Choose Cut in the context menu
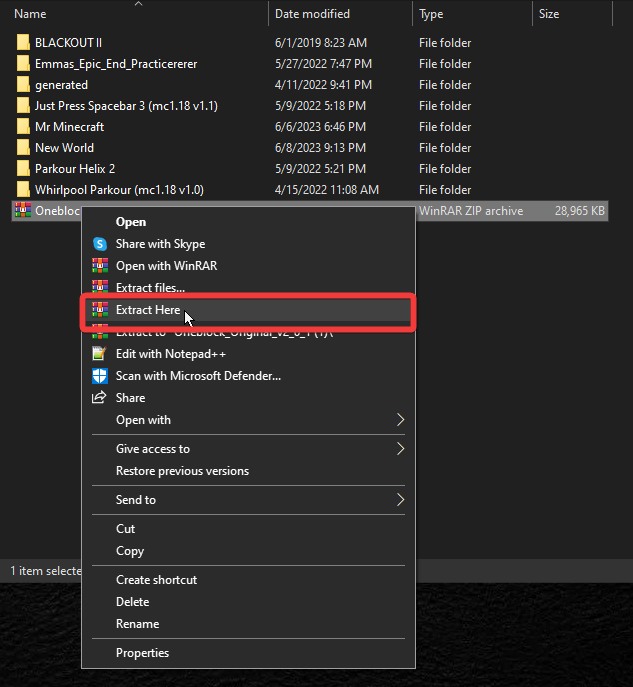This screenshot has width=633, height=687. [125, 529]
